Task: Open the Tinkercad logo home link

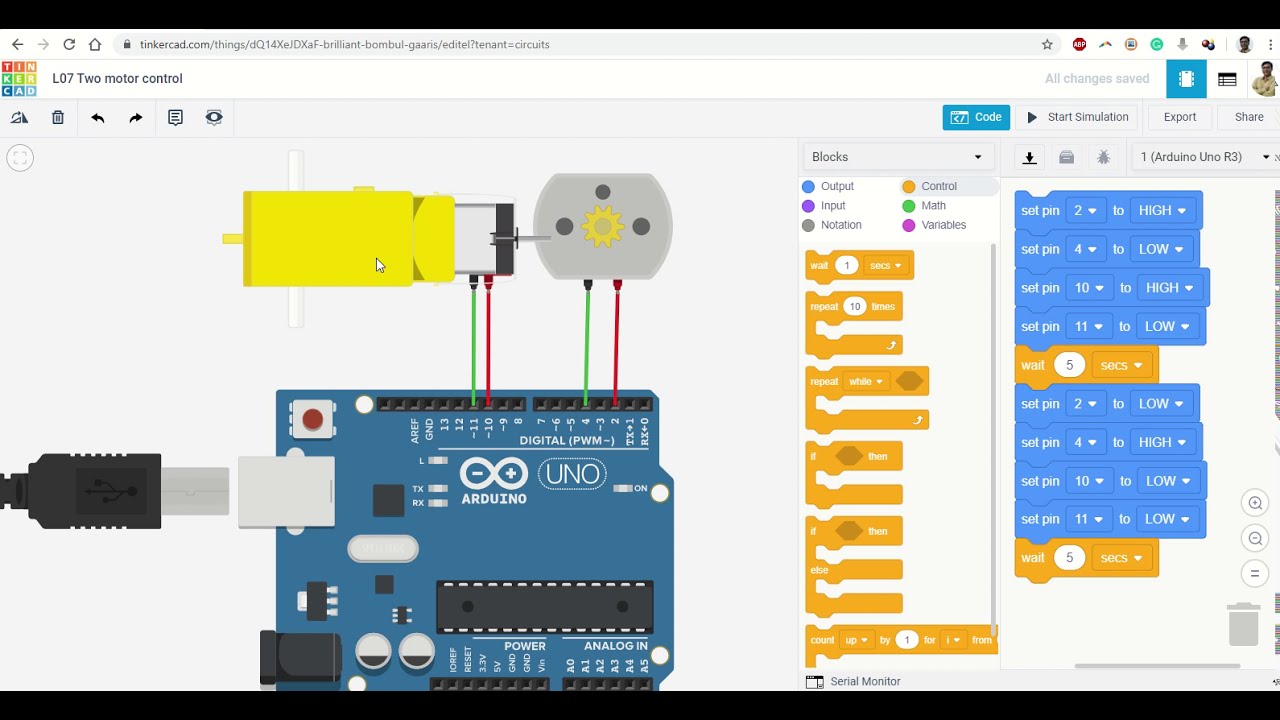Action: pos(19,79)
